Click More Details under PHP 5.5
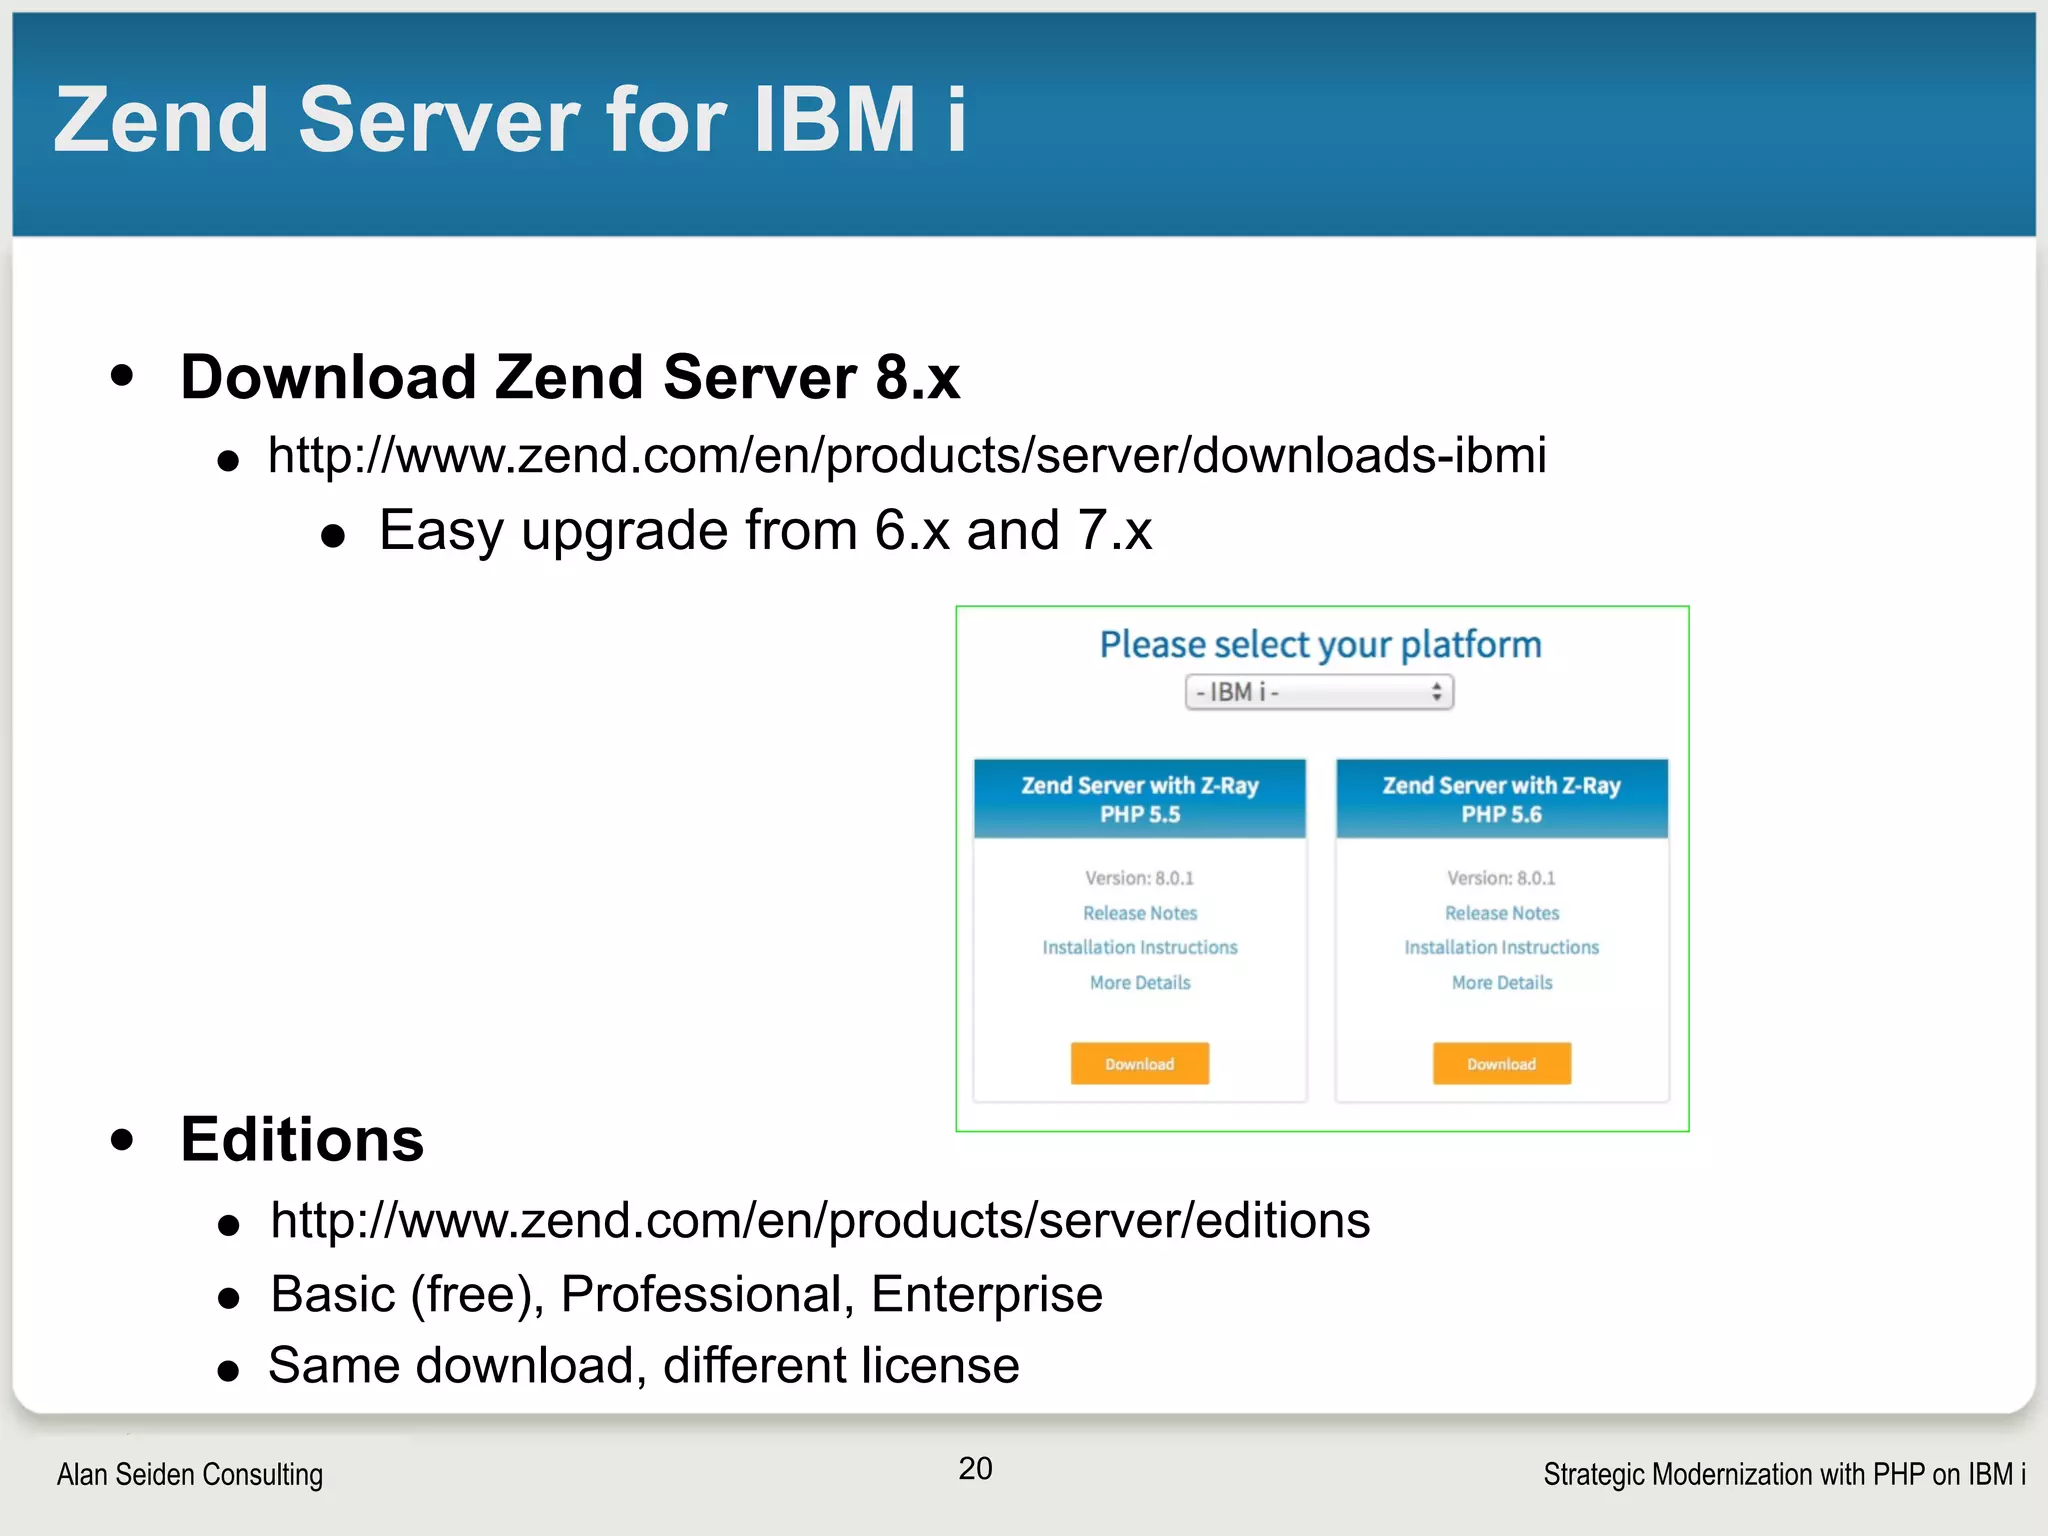The width and height of the screenshot is (2048, 1536). pyautogui.click(x=1140, y=982)
